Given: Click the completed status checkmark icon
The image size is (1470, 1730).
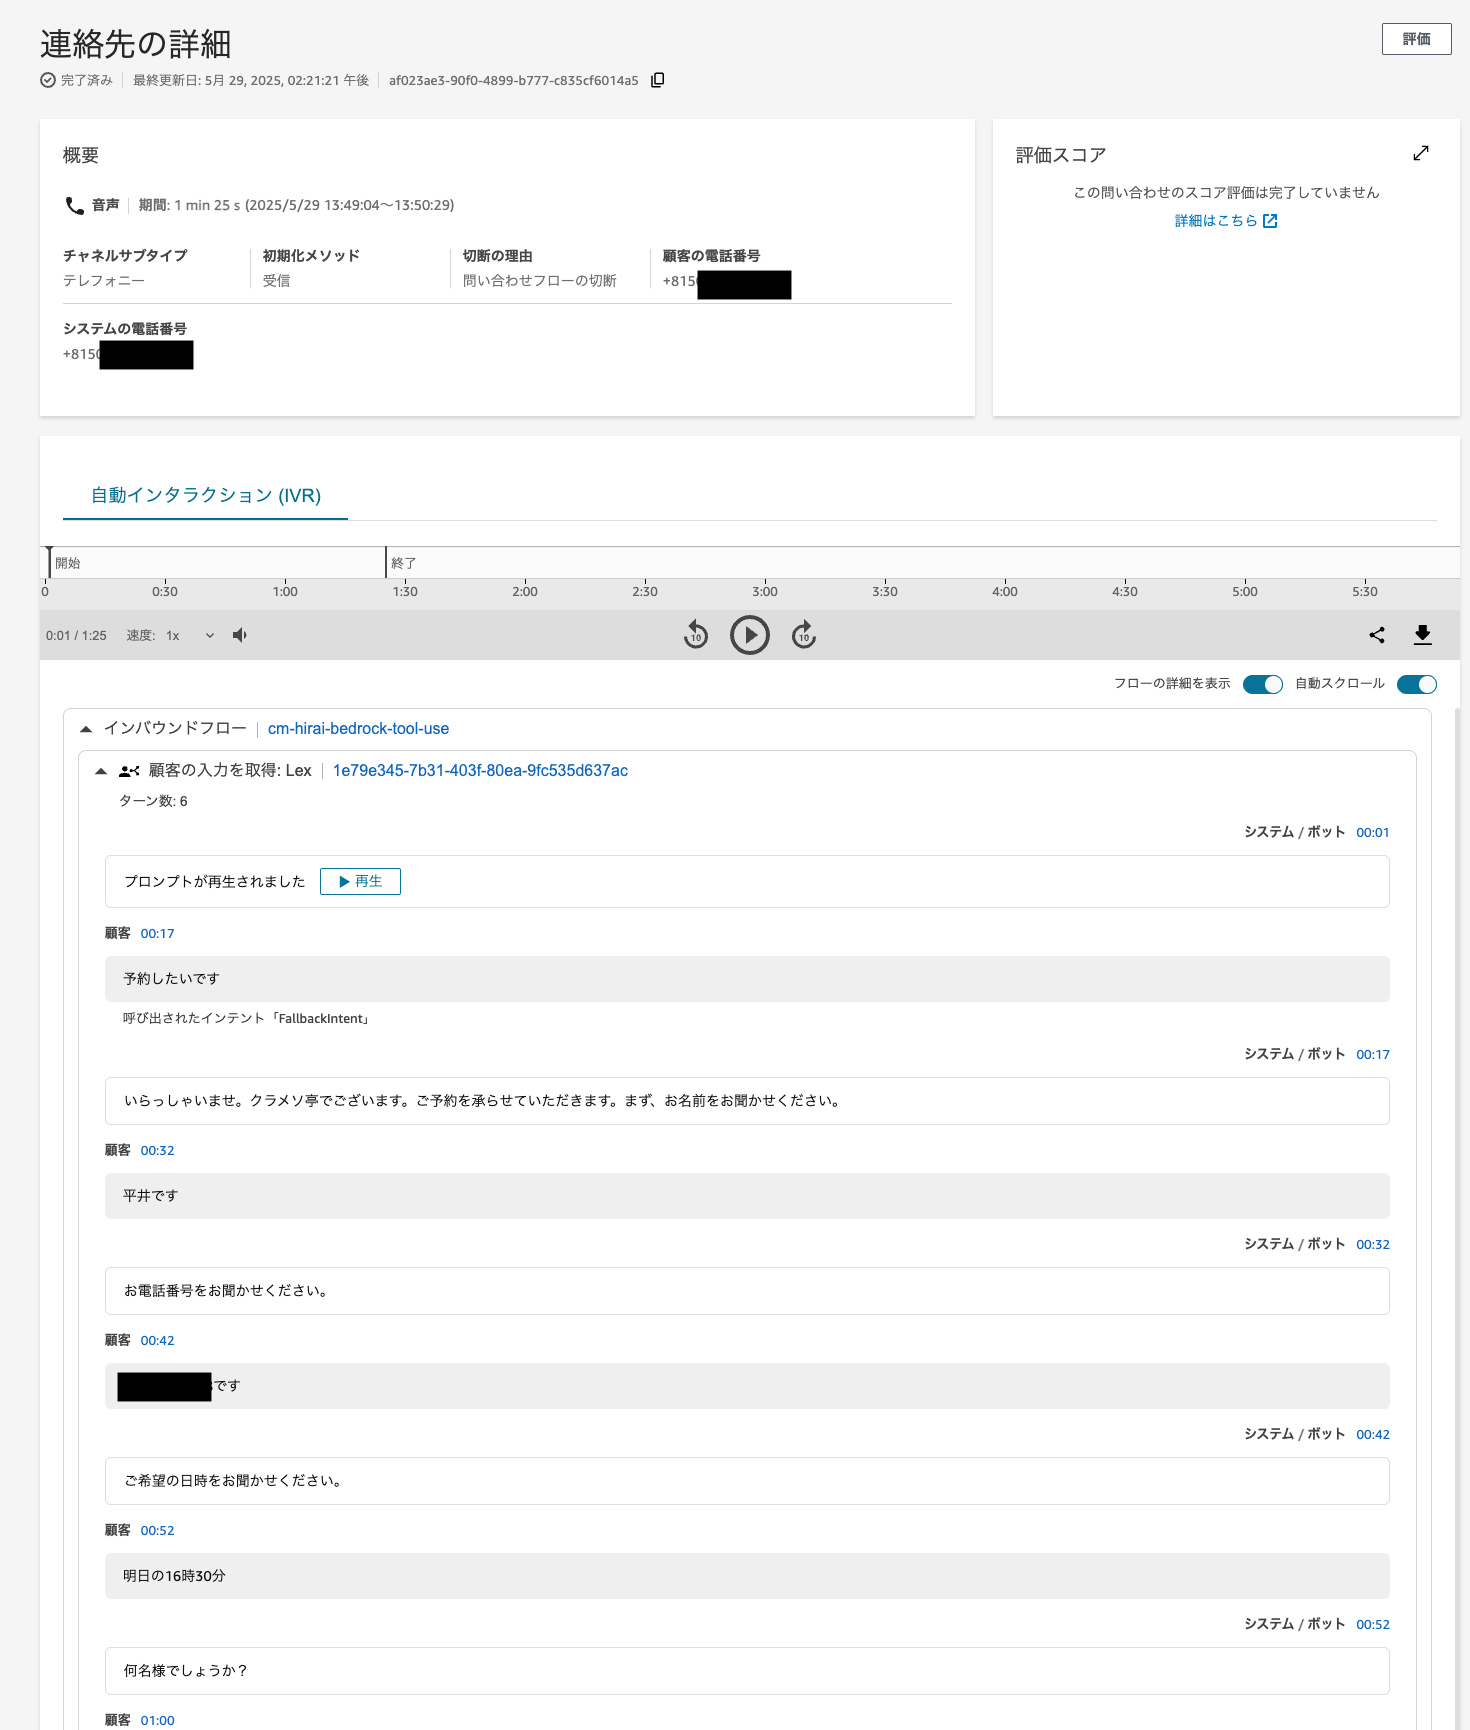Looking at the screenshot, I should [48, 80].
